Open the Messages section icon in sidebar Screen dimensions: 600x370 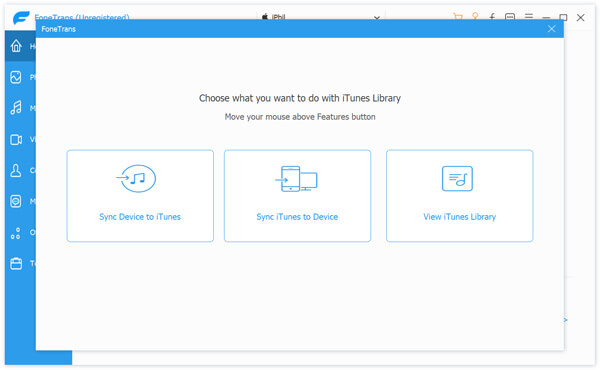(16, 201)
